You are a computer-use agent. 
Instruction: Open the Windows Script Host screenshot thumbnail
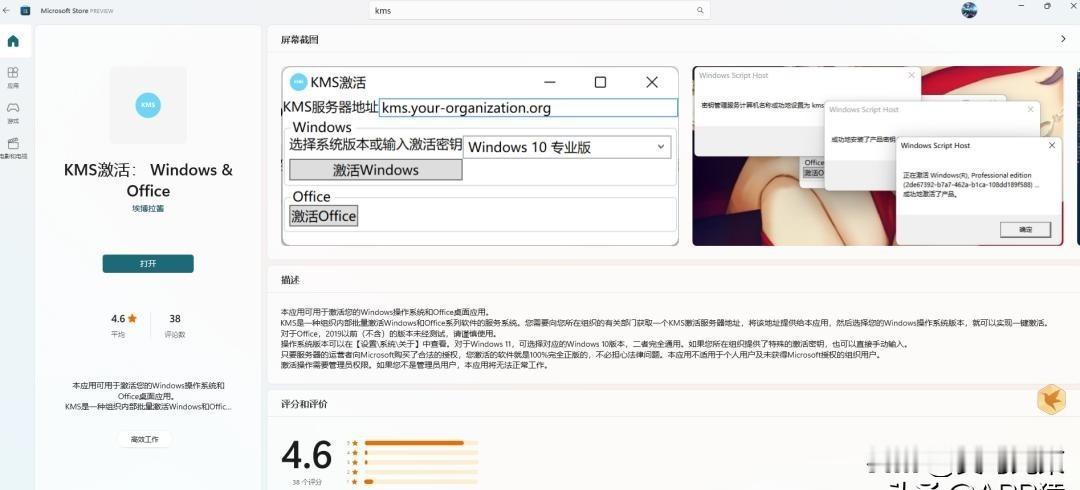pos(878,156)
